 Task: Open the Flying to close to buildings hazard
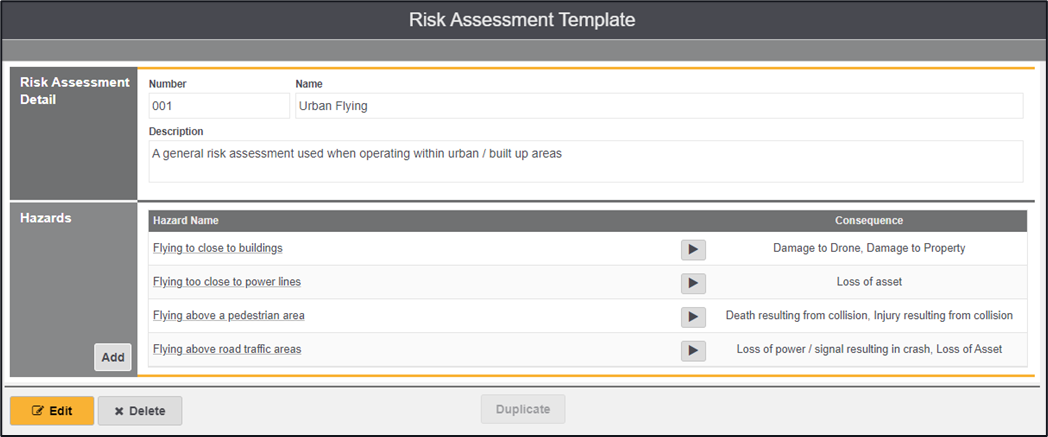click(x=217, y=248)
